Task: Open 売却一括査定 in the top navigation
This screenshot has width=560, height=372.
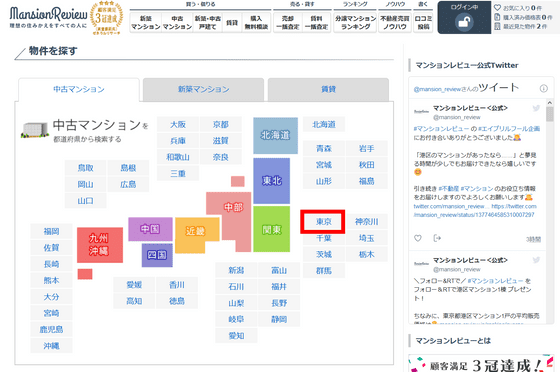Action: click(x=288, y=22)
